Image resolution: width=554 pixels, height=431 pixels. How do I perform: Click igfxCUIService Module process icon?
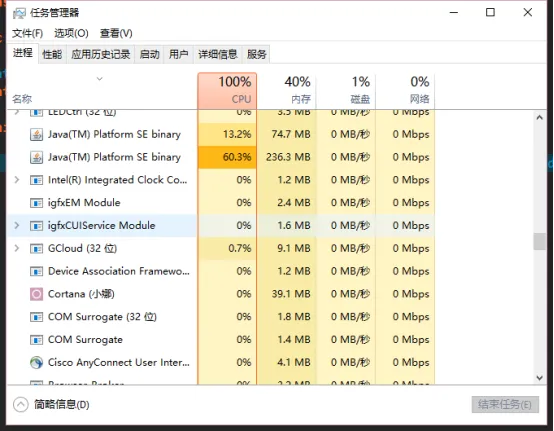coord(36,226)
